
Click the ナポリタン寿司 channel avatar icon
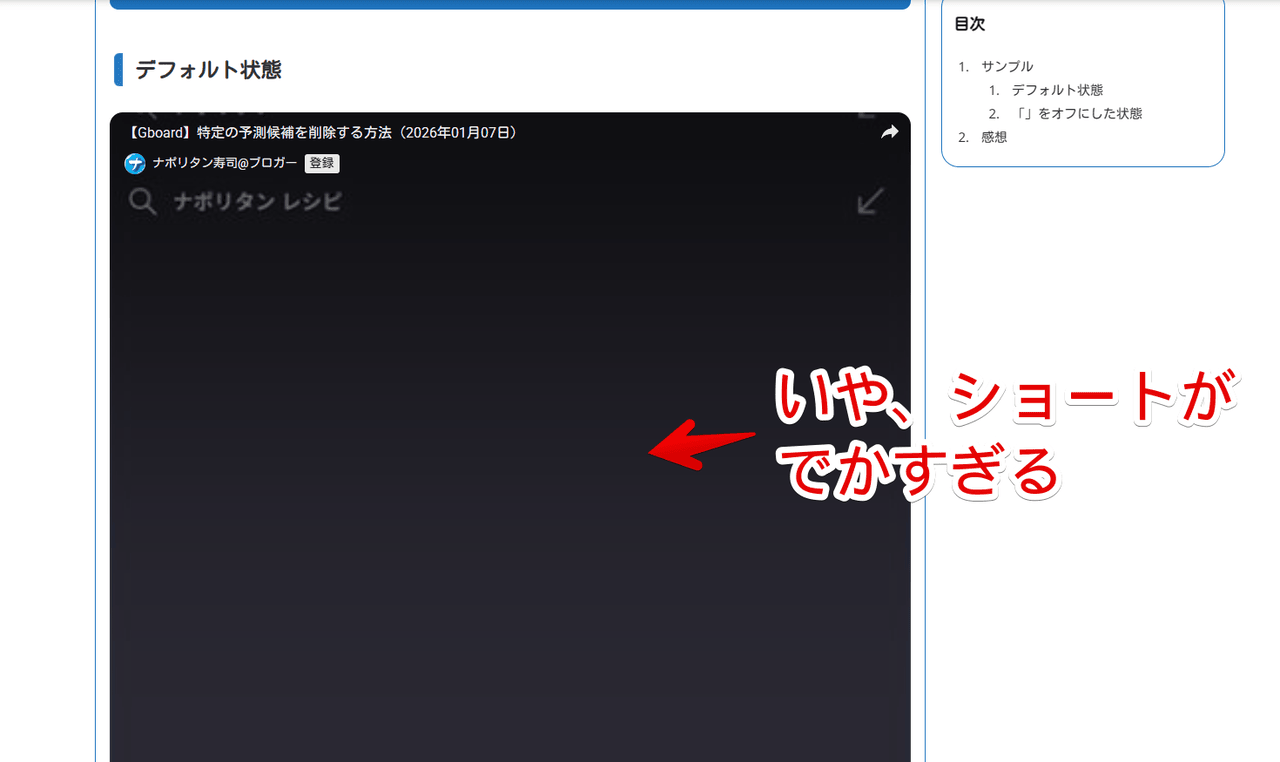[135, 163]
